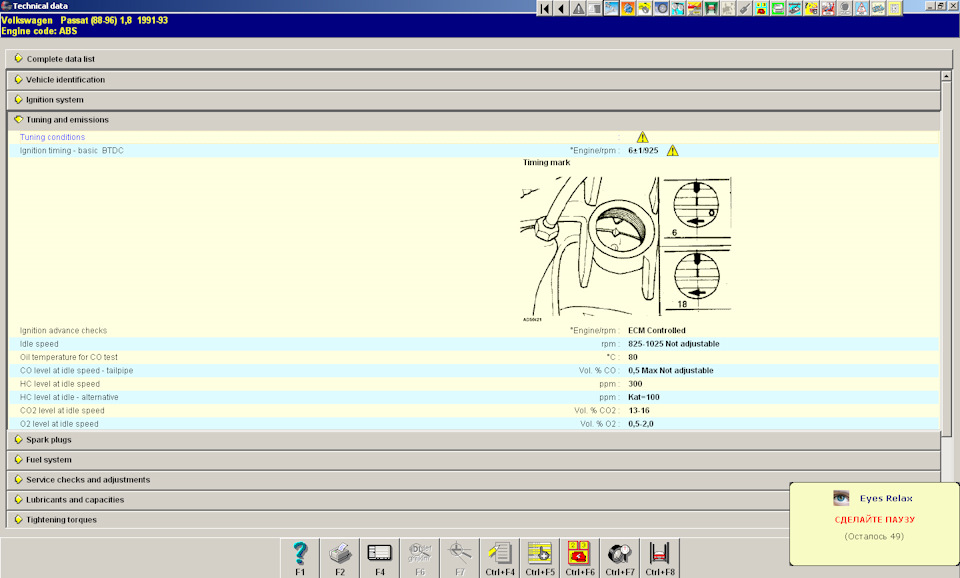The height and width of the screenshot is (578, 960).
Task: Click the gray diagnostic tool toolbar icon
Action: click(744, 9)
